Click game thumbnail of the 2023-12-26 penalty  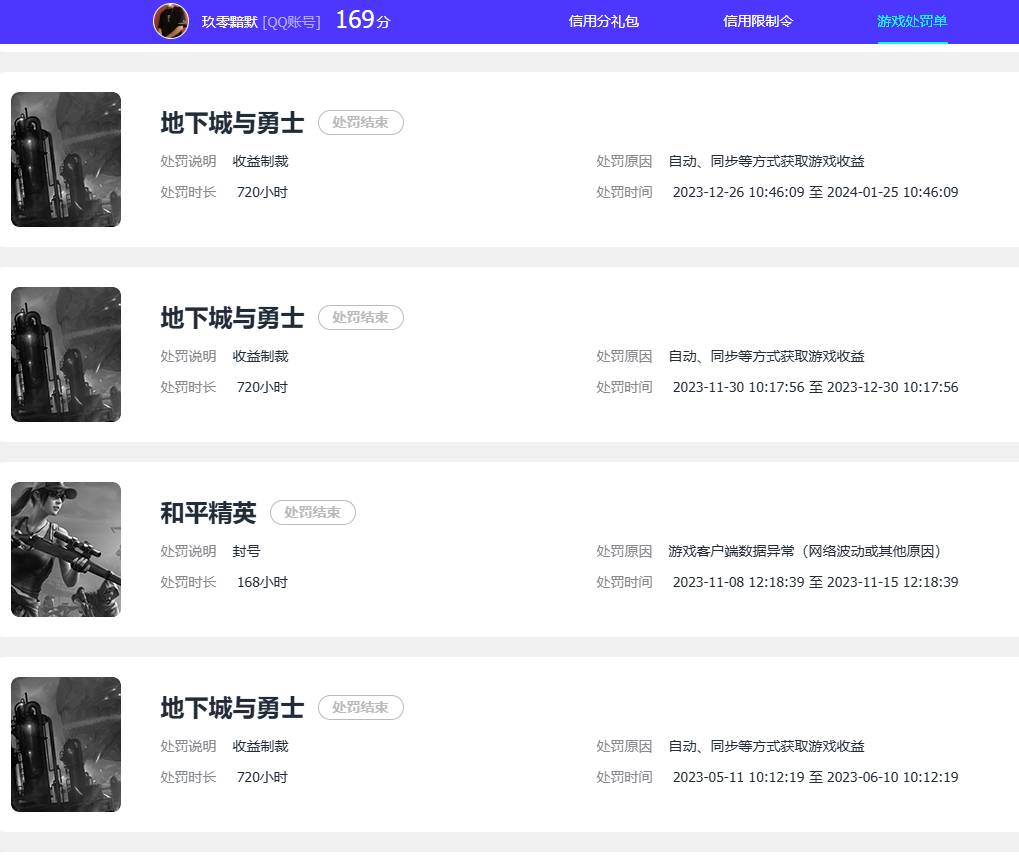coord(66,160)
